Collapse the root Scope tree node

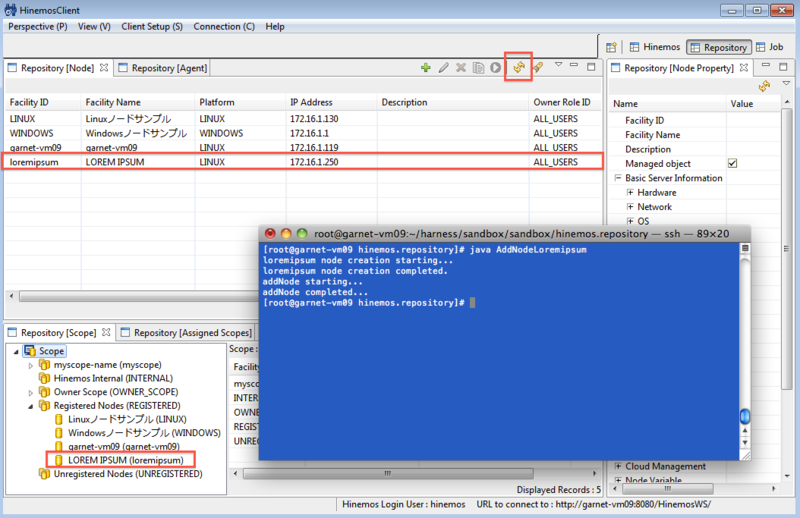point(16,351)
